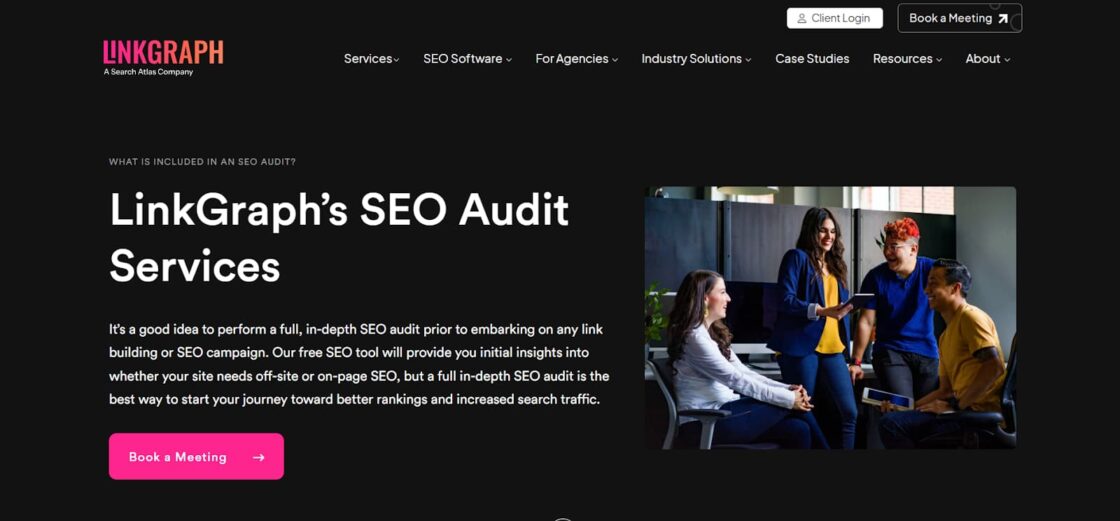Image resolution: width=1120 pixels, height=521 pixels.
Task: Click the office team photo
Action: tap(830, 317)
